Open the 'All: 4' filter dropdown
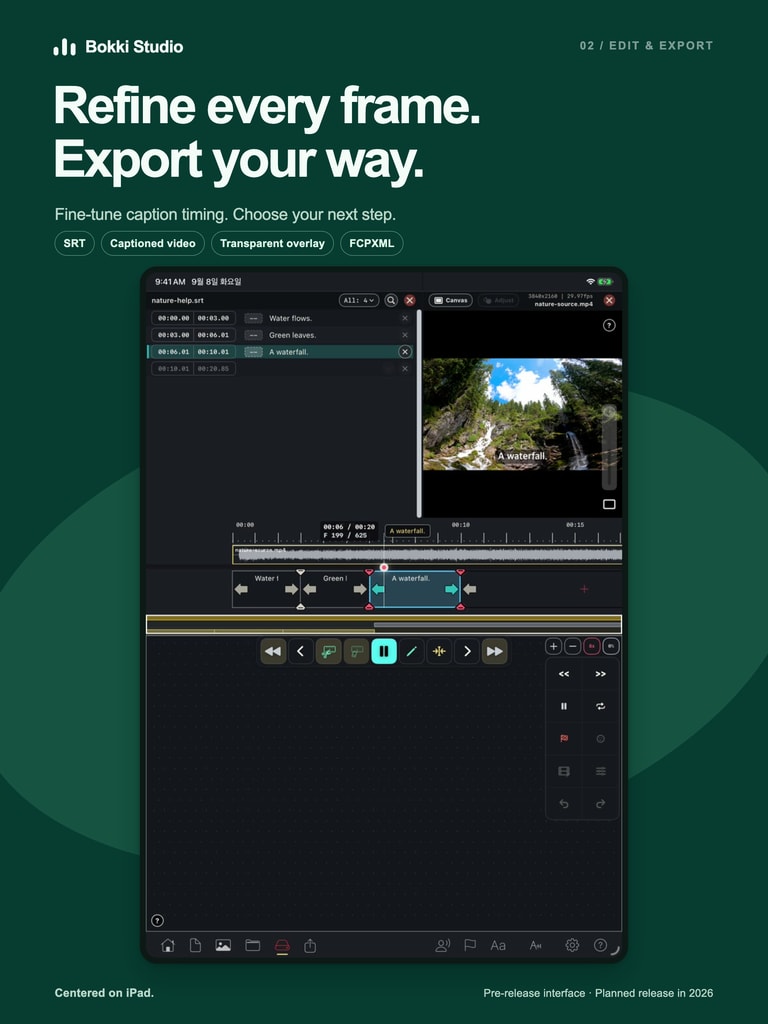Image resolution: width=768 pixels, height=1024 pixels. click(x=359, y=300)
